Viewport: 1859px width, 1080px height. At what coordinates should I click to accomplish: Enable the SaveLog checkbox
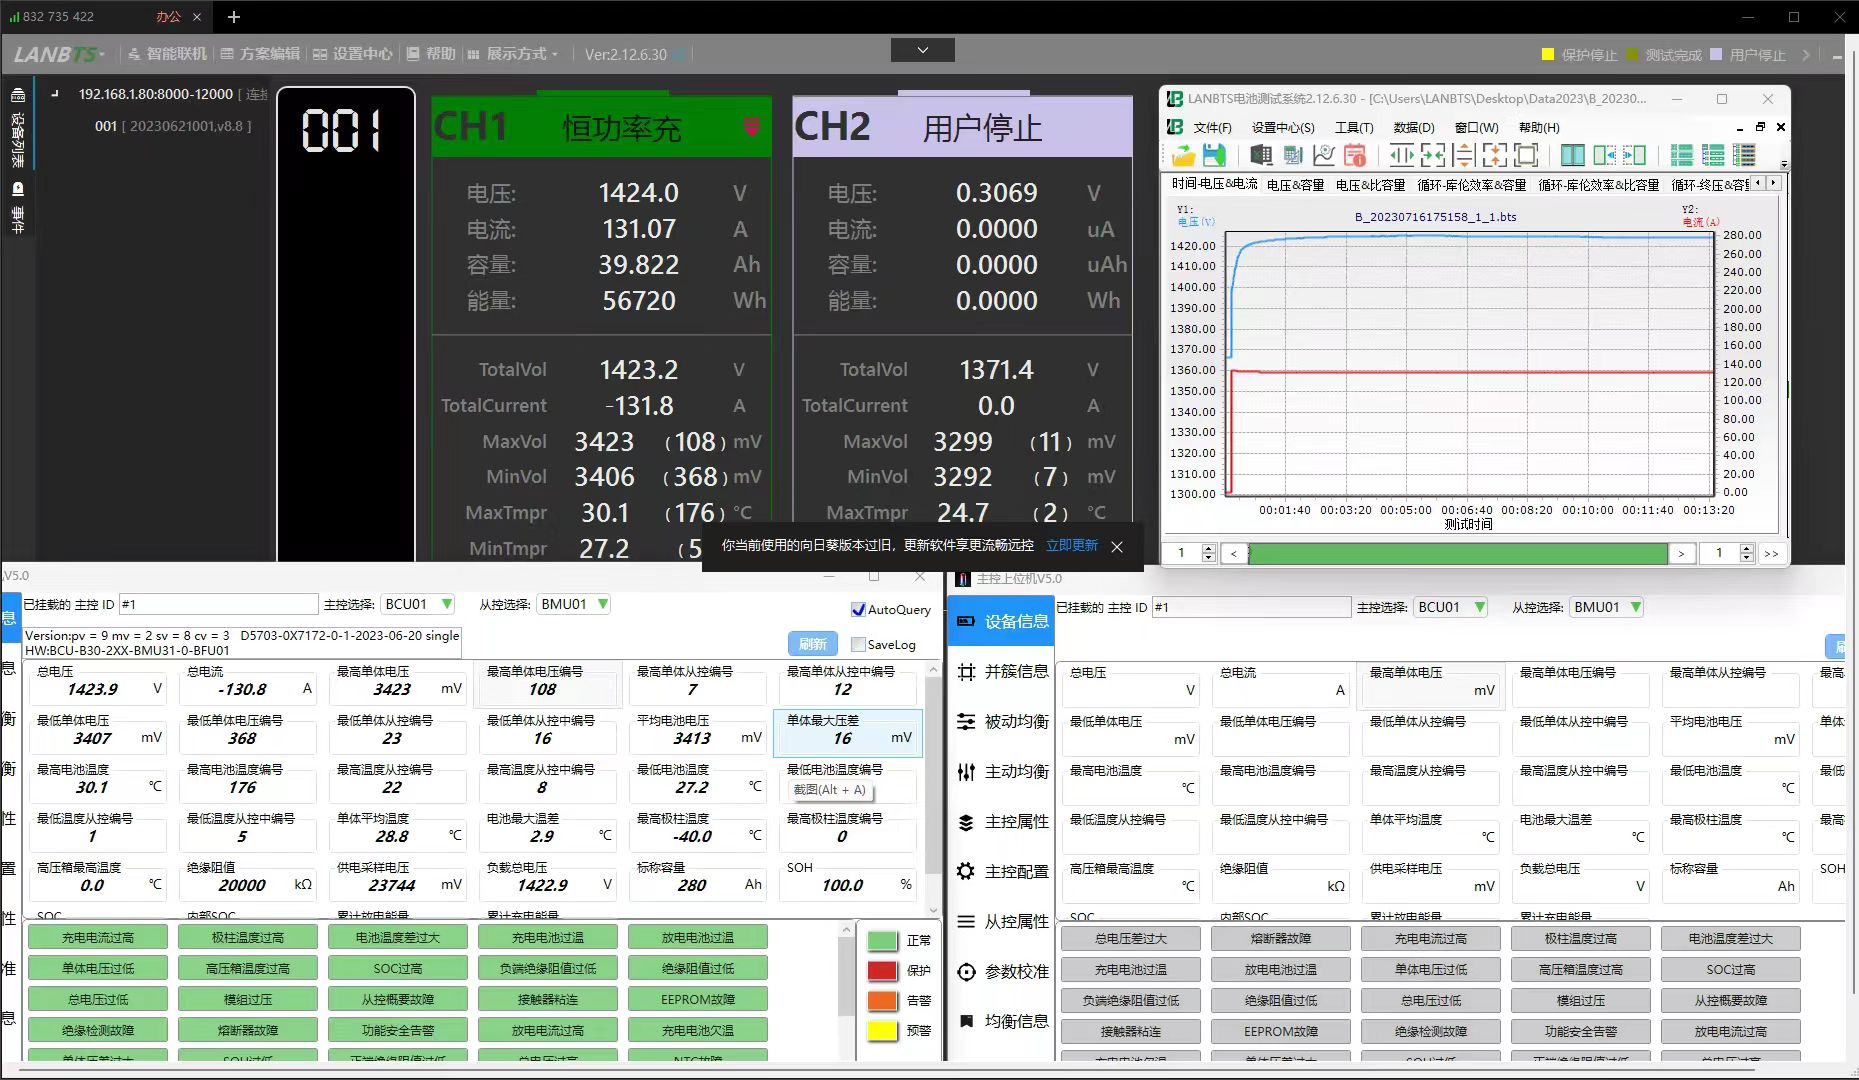857,644
